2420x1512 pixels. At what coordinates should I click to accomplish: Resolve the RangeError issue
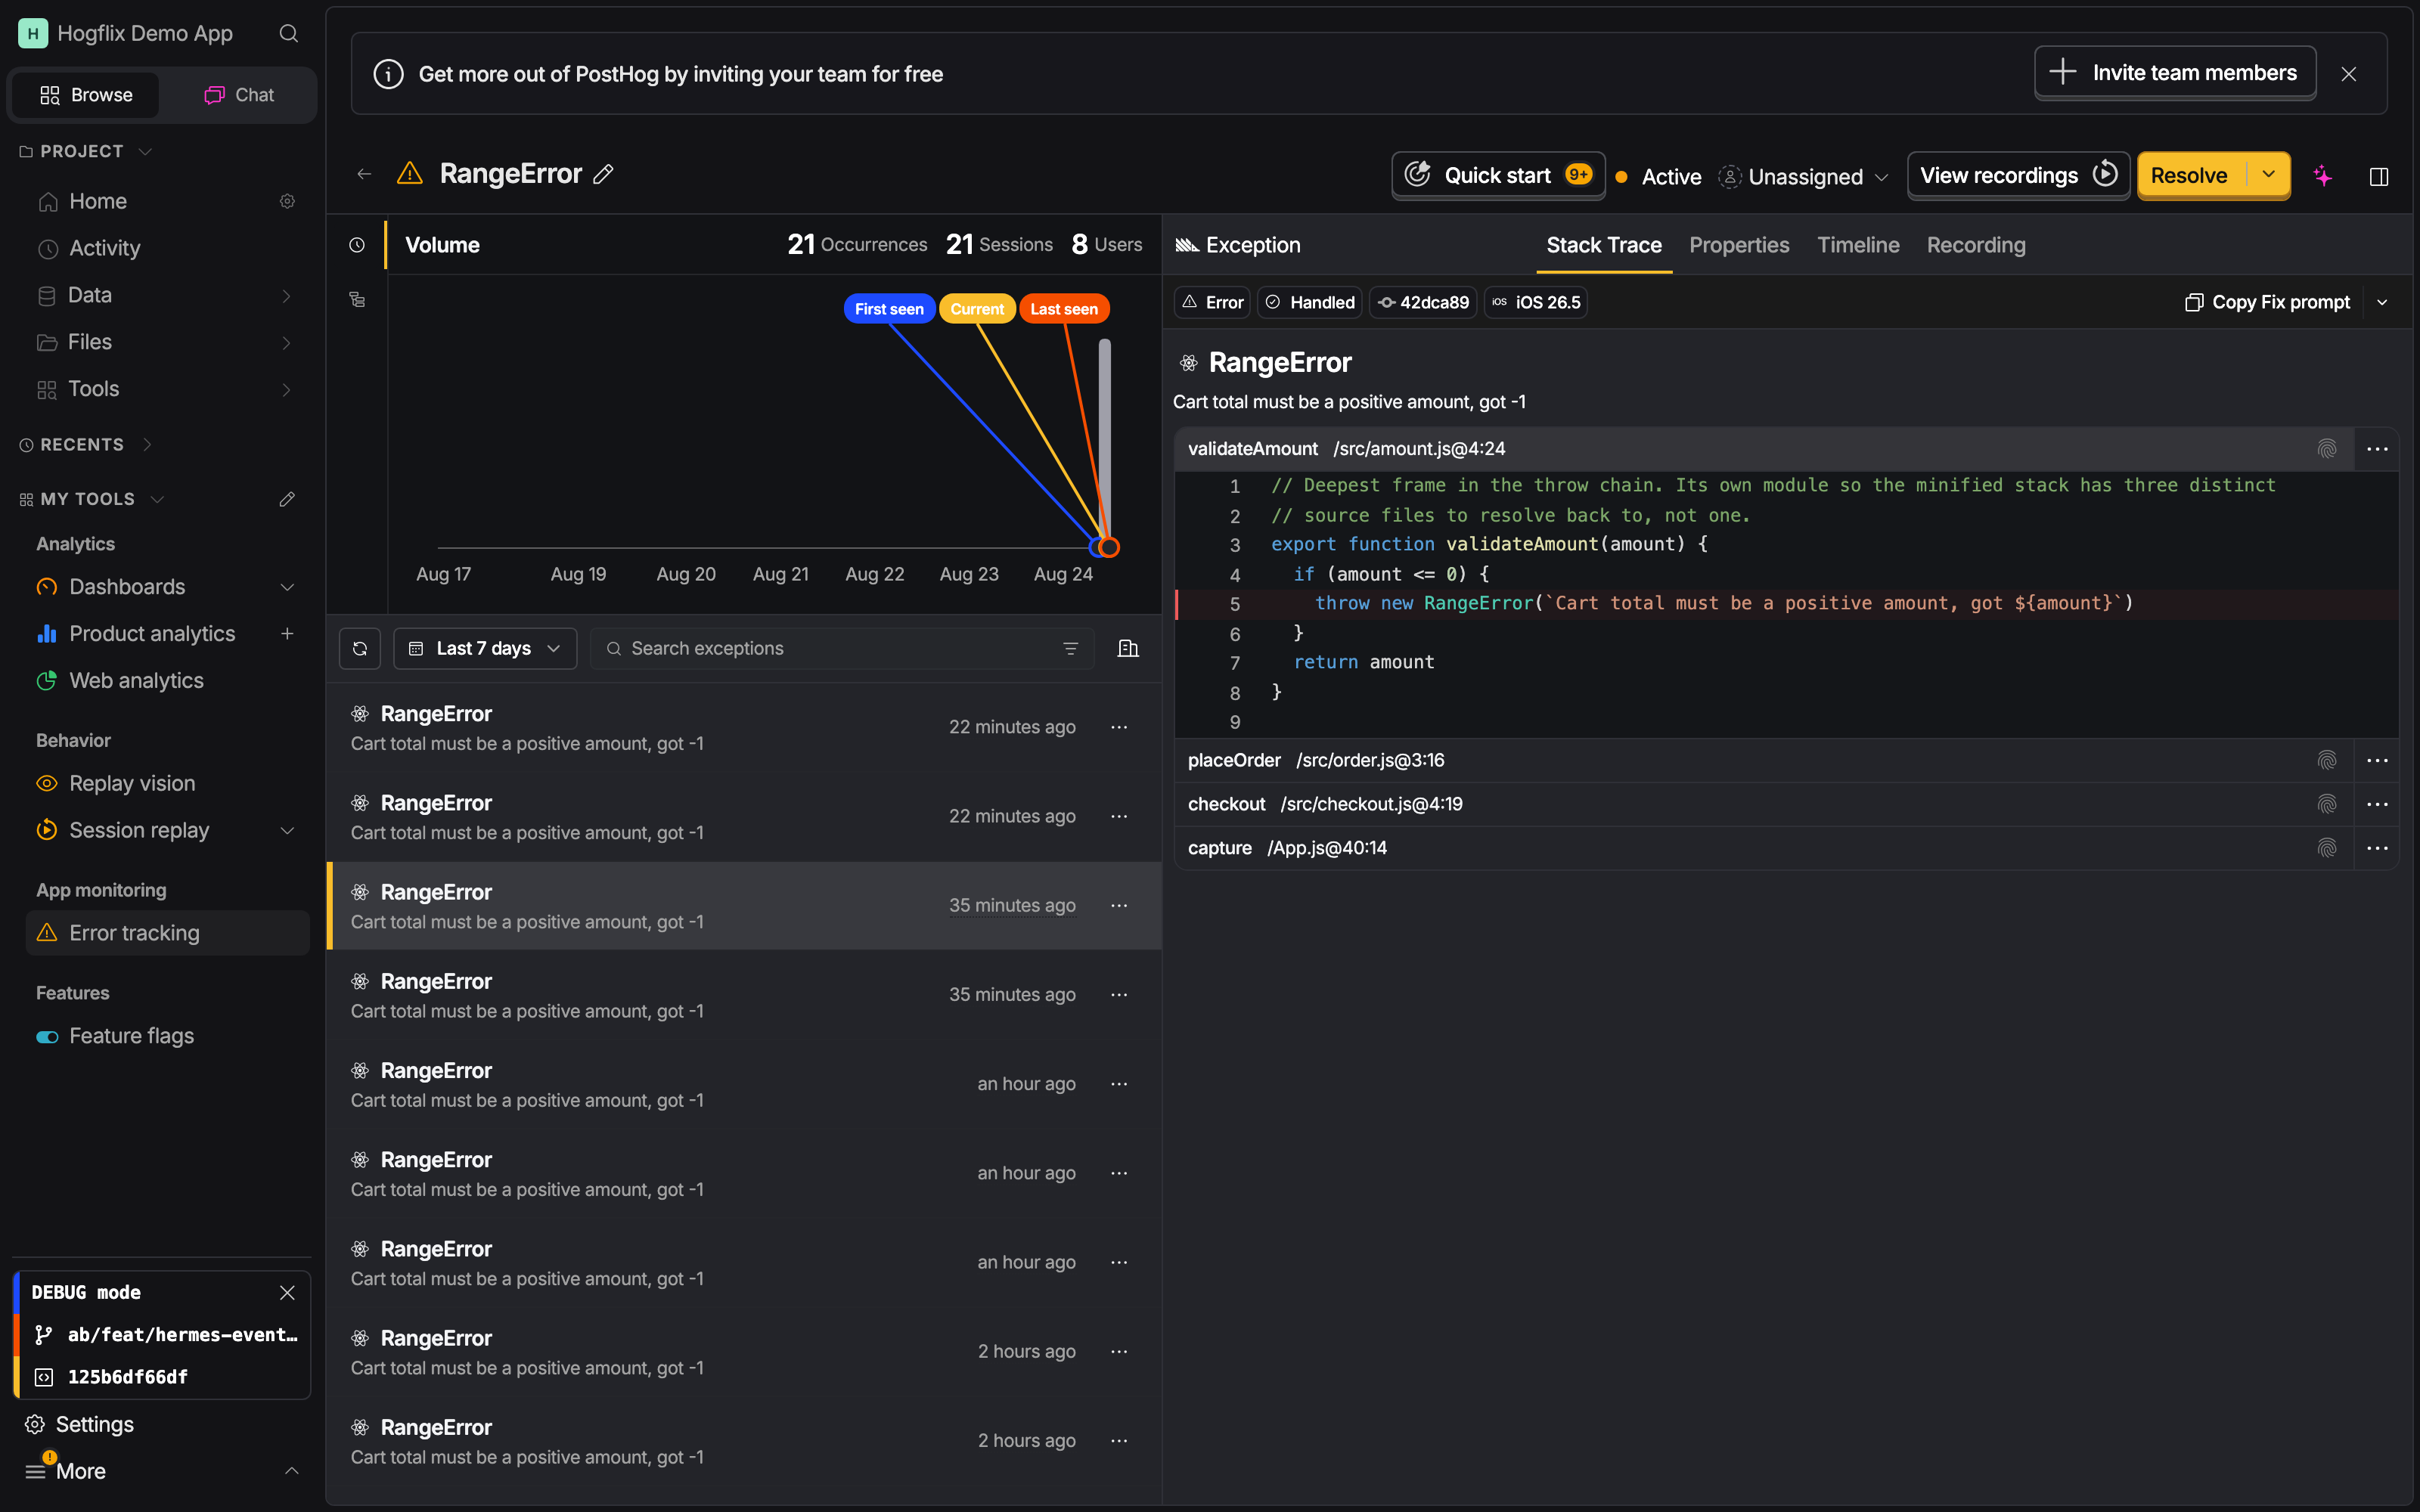(x=2190, y=175)
